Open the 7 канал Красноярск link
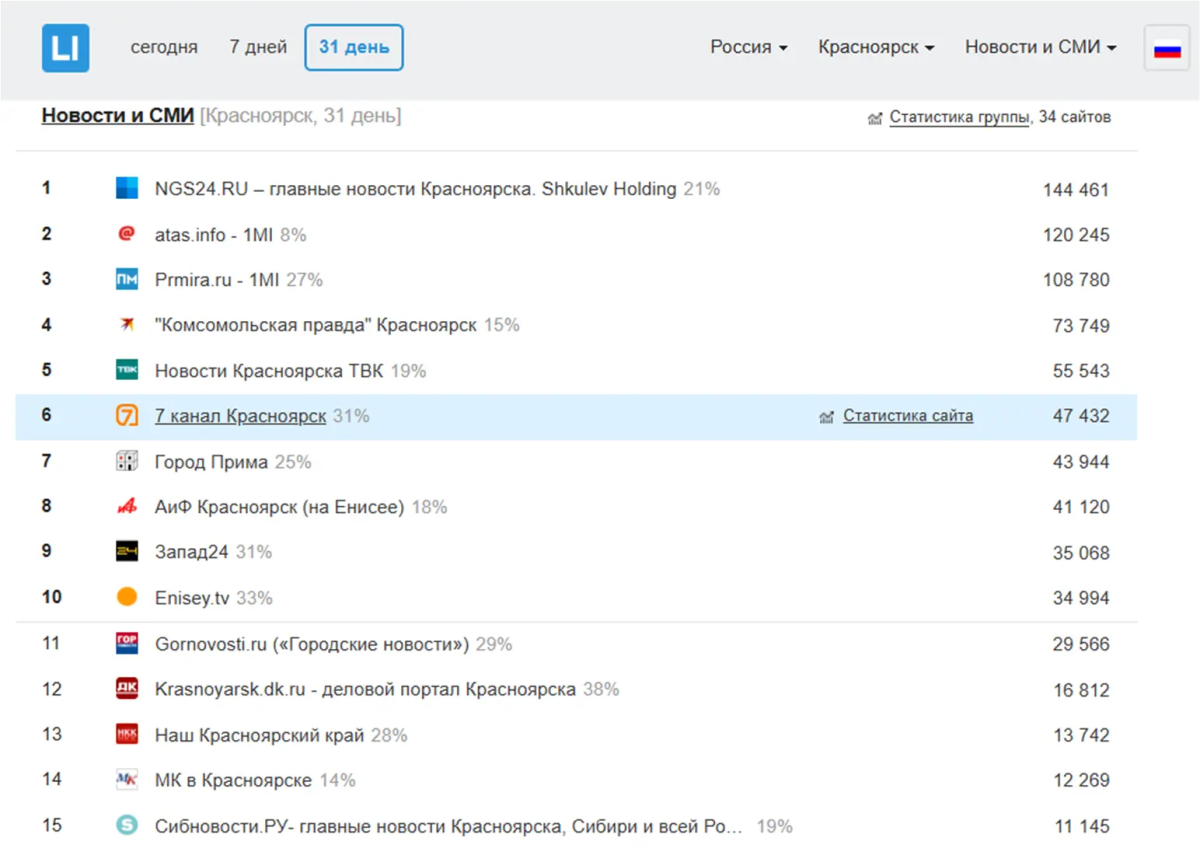 (x=240, y=416)
